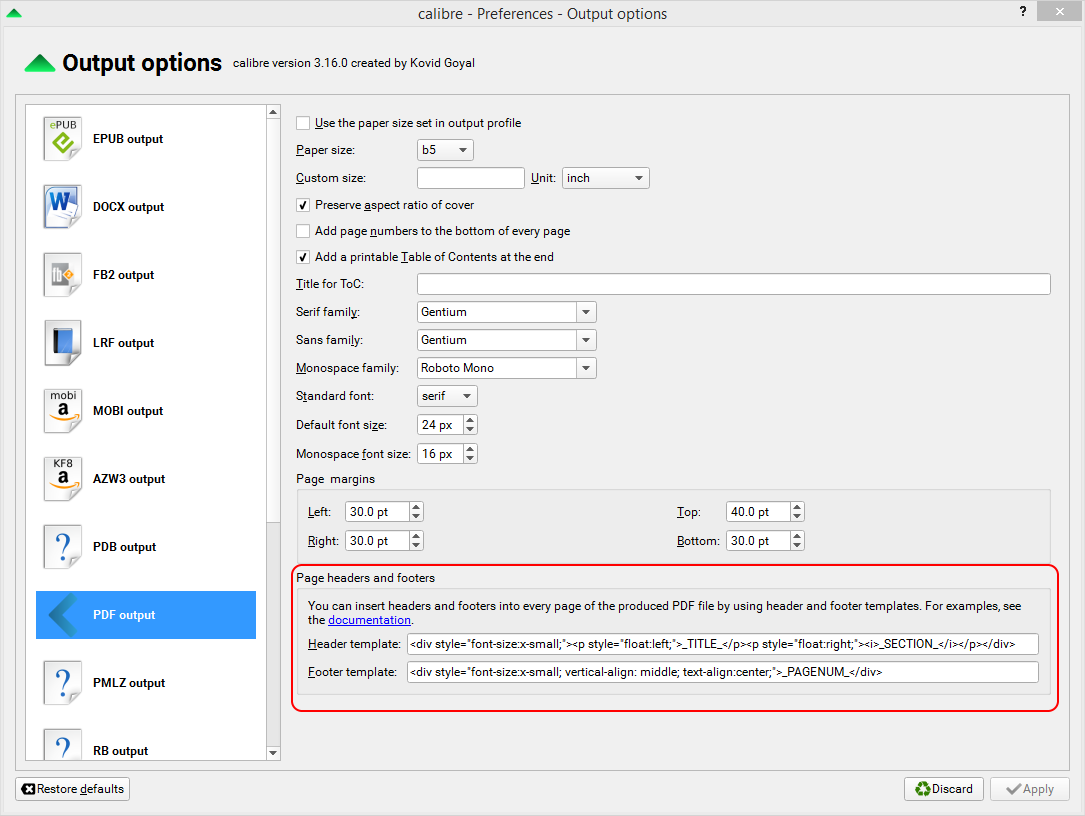
Task: Select DOCX output section
Action: coord(146,207)
